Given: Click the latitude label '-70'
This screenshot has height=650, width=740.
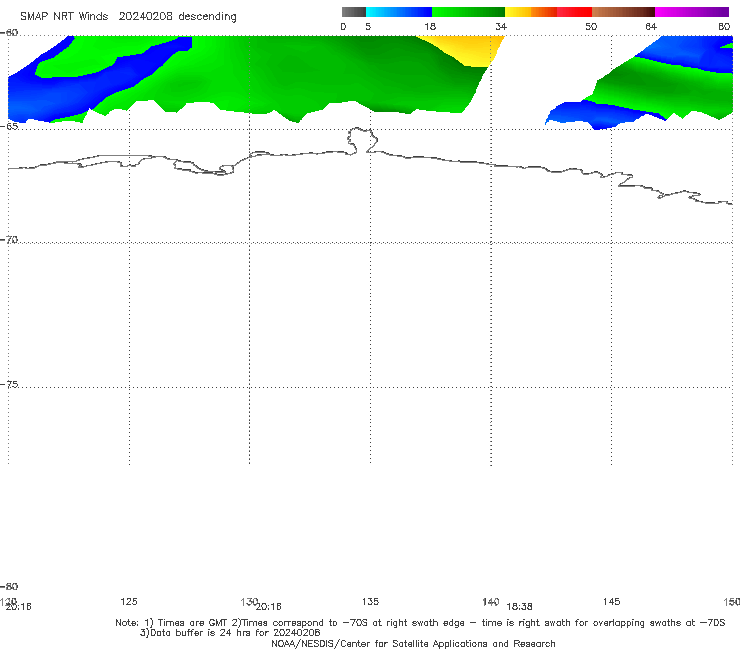Looking at the screenshot, I should [9, 240].
